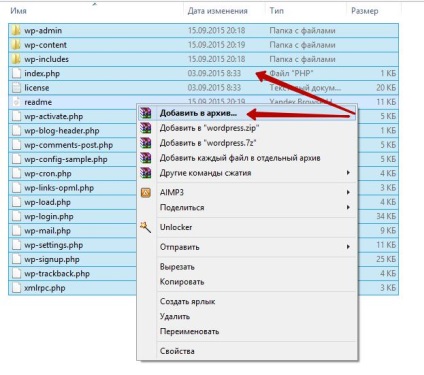This screenshot has width=424, height=375.
Task: Sort by 'Дата изменения' column header
Action: [x=217, y=11]
